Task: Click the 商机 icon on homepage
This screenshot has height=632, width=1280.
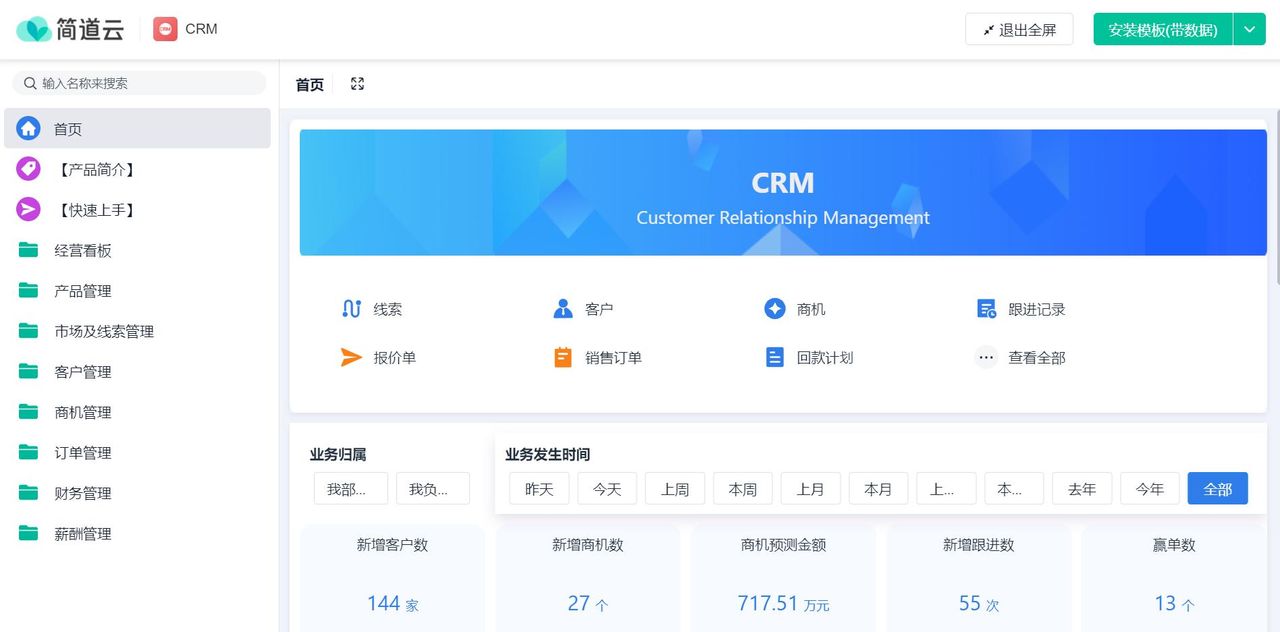Action: 774,308
